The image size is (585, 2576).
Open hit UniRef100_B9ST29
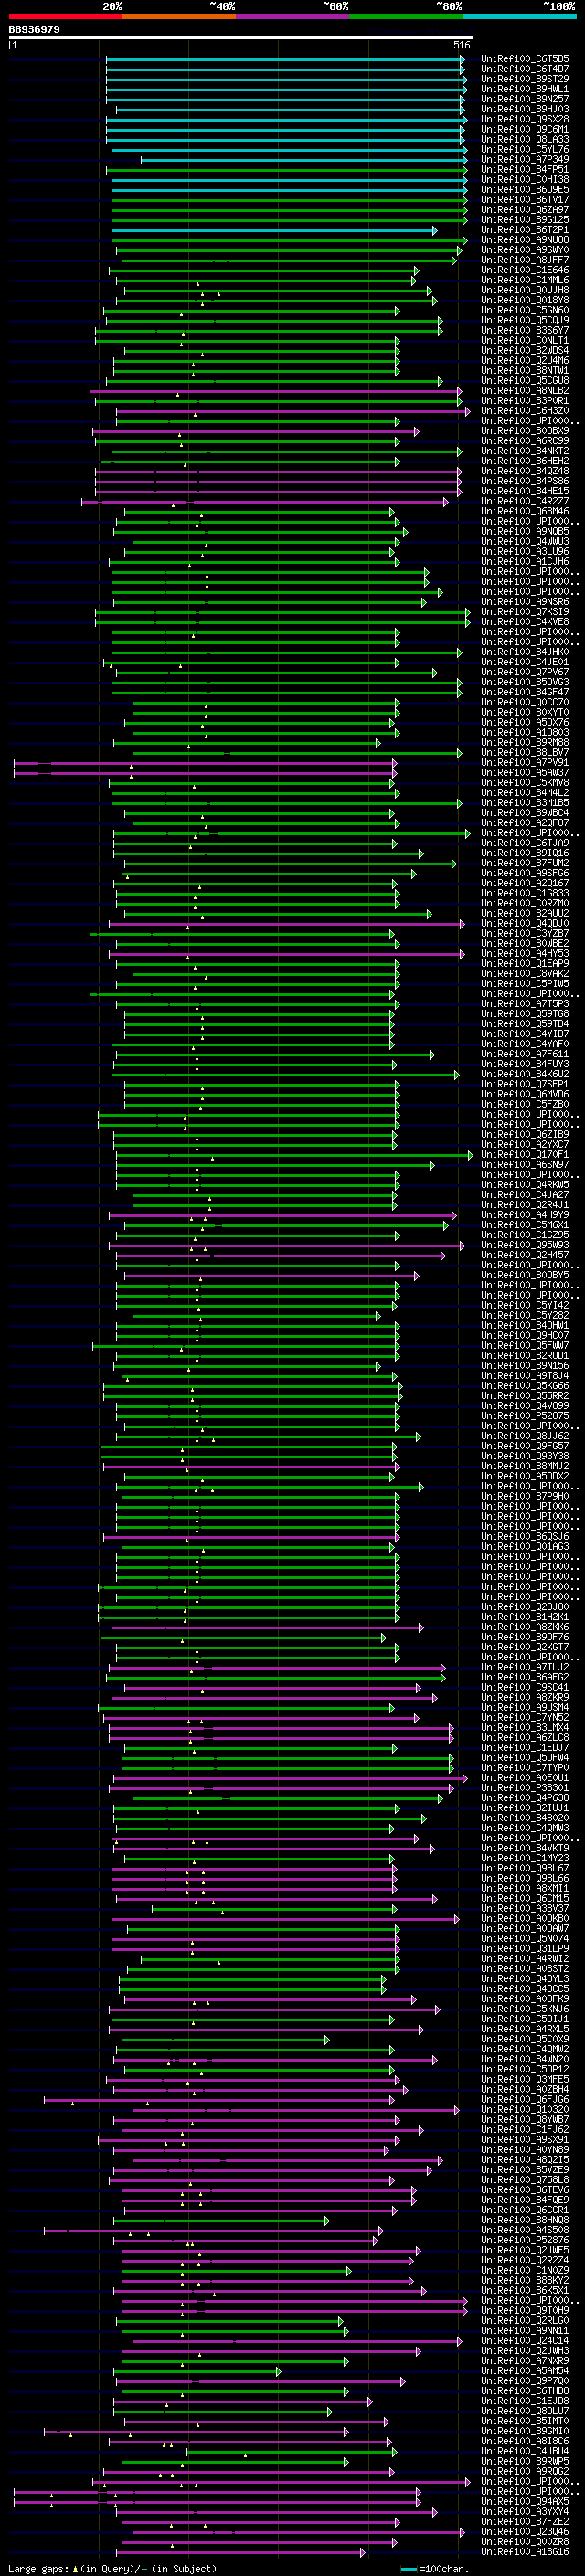[525, 79]
